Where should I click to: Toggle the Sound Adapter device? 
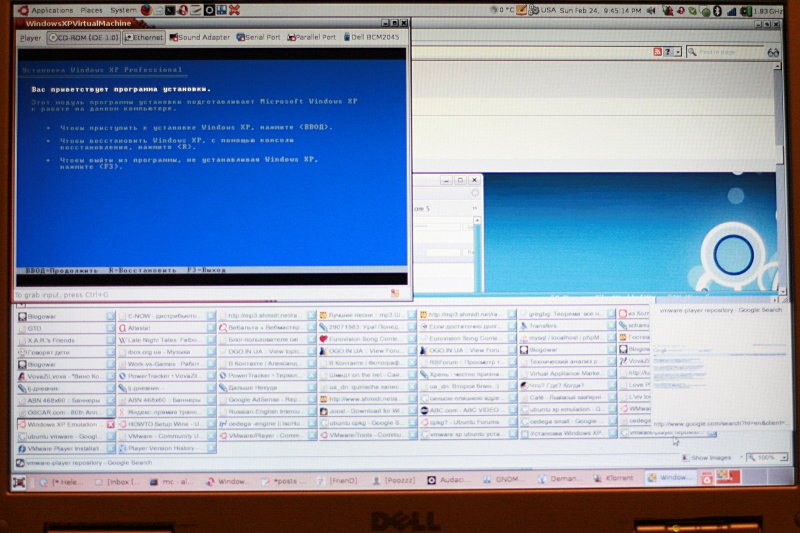(201, 38)
